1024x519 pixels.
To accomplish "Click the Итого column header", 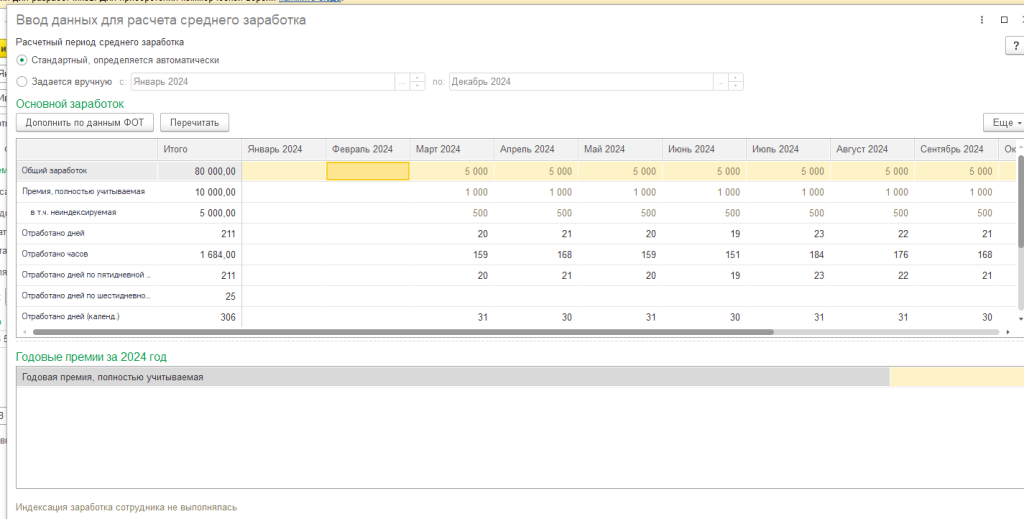I will click(199, 149).
